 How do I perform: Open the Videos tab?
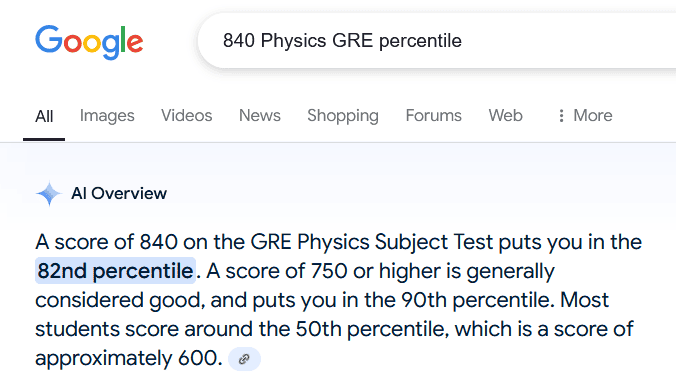[x=187, y=116]
